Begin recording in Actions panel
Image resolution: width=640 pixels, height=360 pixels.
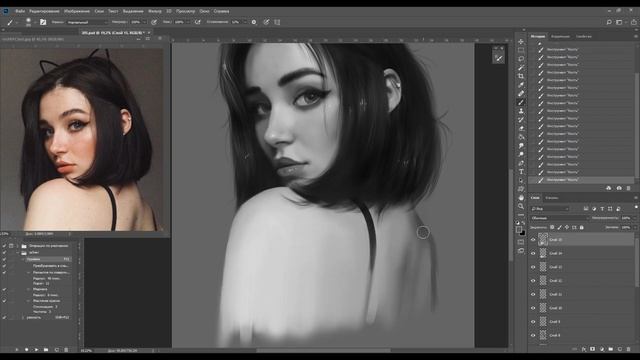tap(27, 350)
